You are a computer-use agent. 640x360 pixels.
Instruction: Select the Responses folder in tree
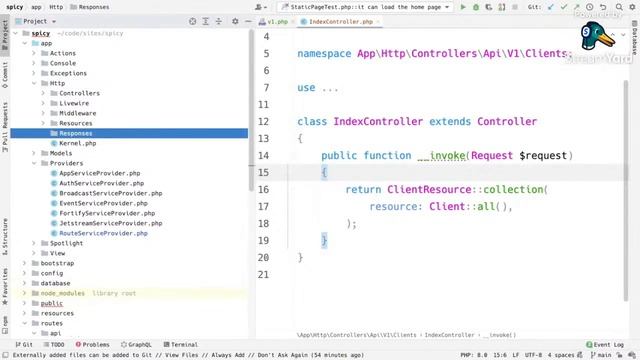tap(129, 133)
